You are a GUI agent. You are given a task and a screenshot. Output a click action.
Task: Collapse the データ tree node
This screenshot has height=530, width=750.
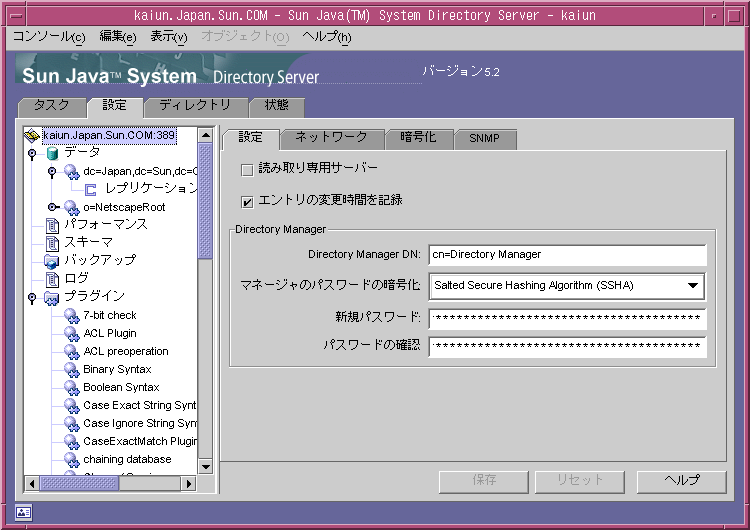click(32, 154)
